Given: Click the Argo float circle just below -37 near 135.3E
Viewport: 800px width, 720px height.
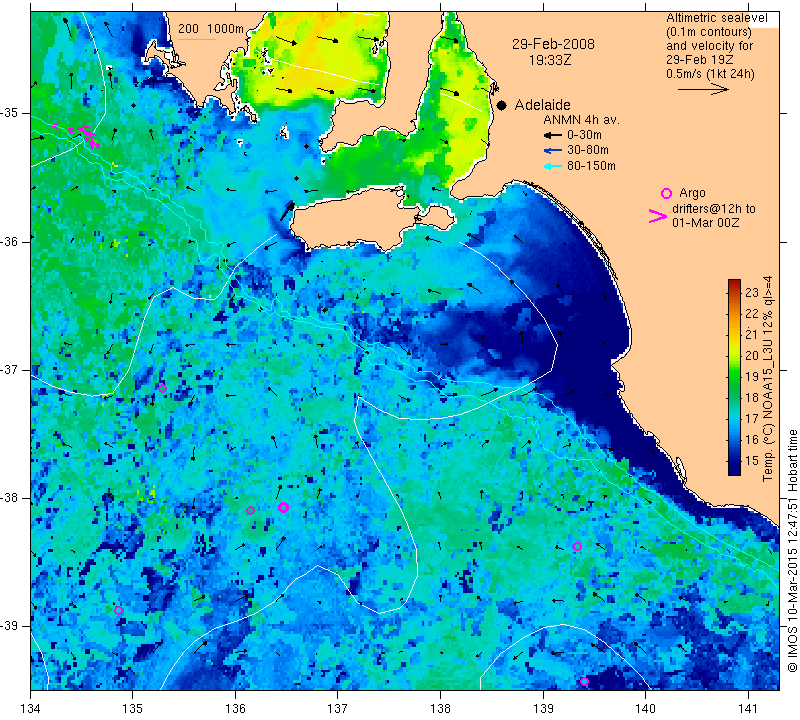Looking at the screenshot, I should [x=162, y=388].
